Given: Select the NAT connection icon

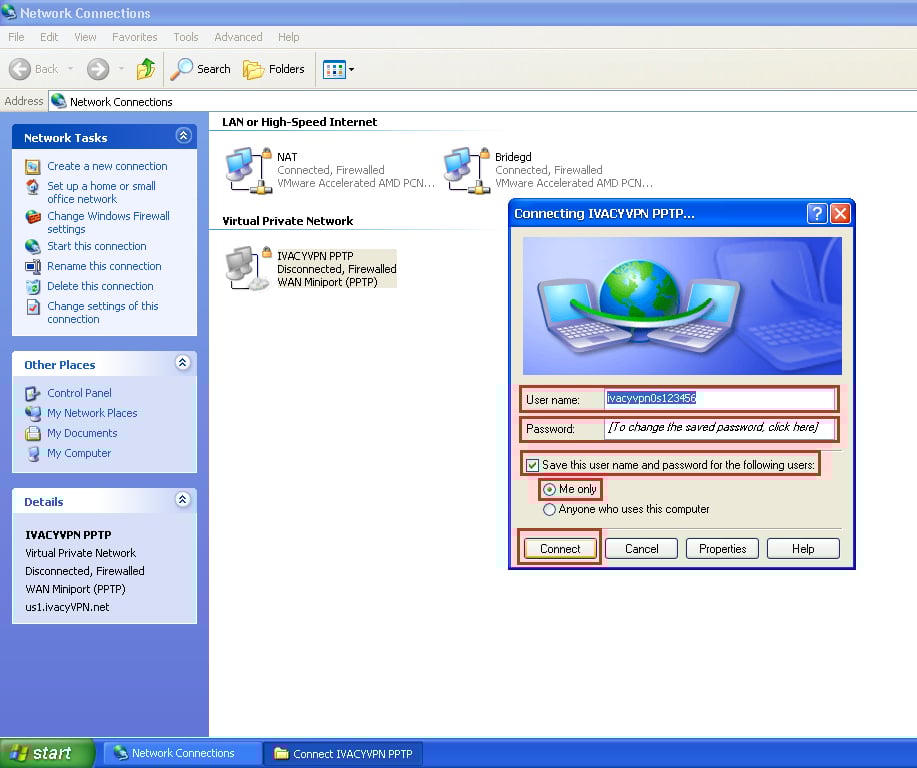Looking at the screenshot, I should [249, 170].
